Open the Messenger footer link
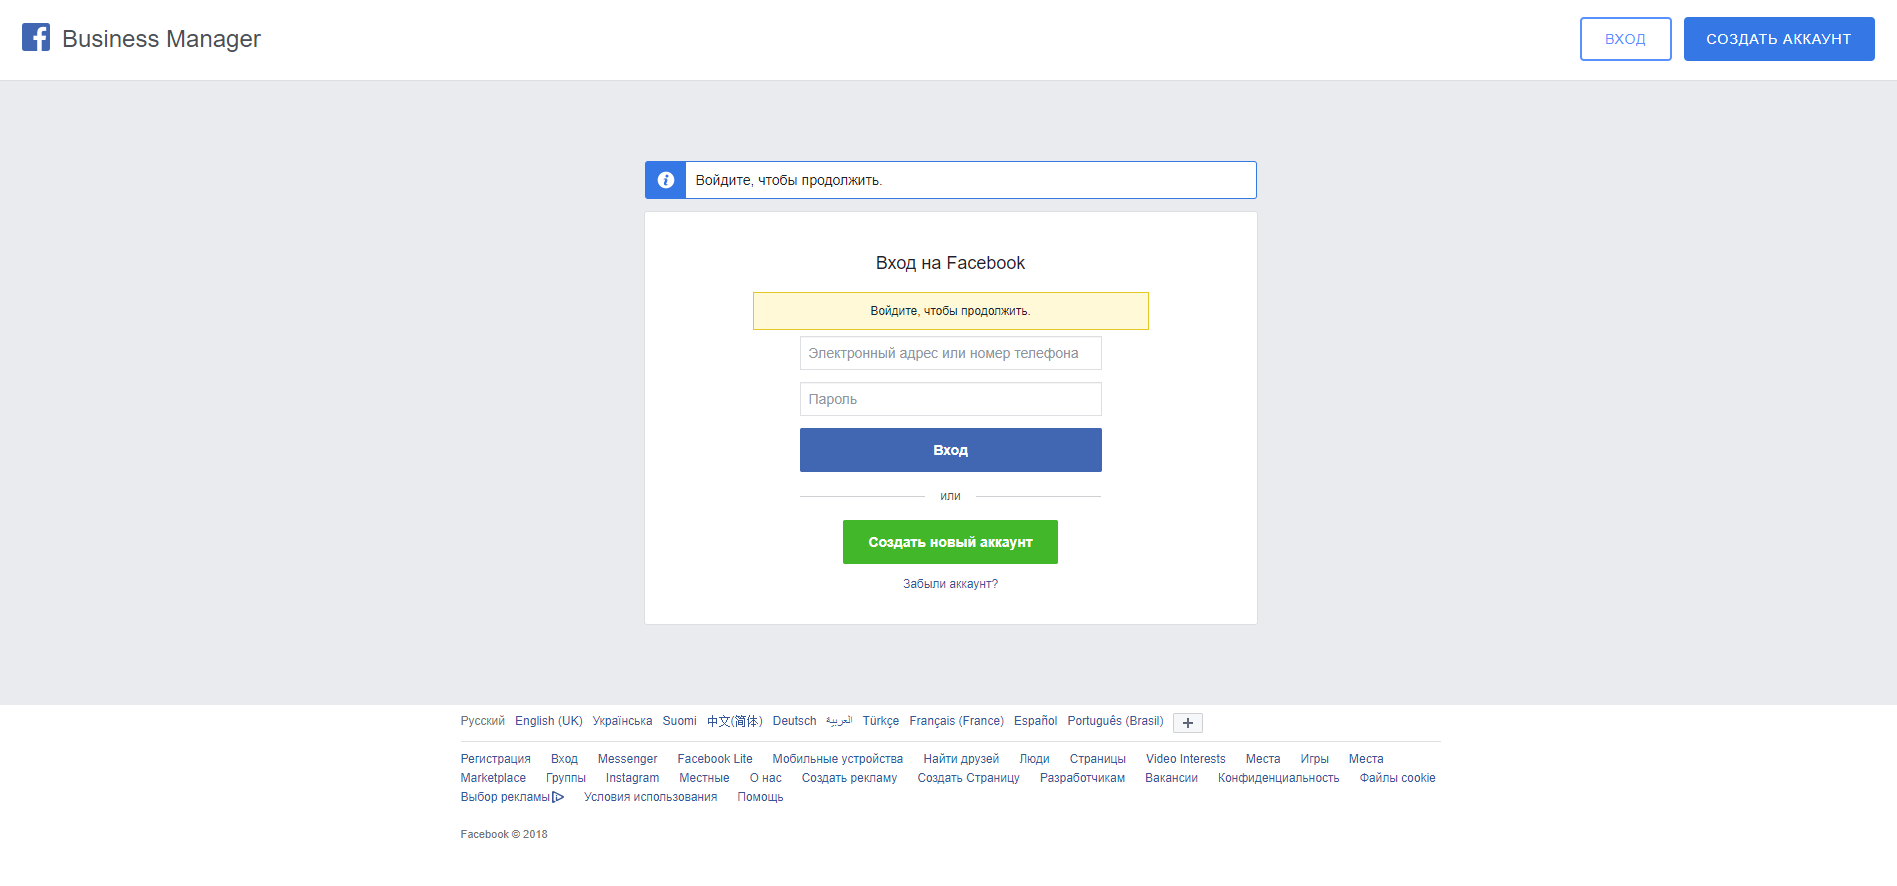The width and height of the screenshot is (1897, 886). pyautogui.click(x=627, y=759)
